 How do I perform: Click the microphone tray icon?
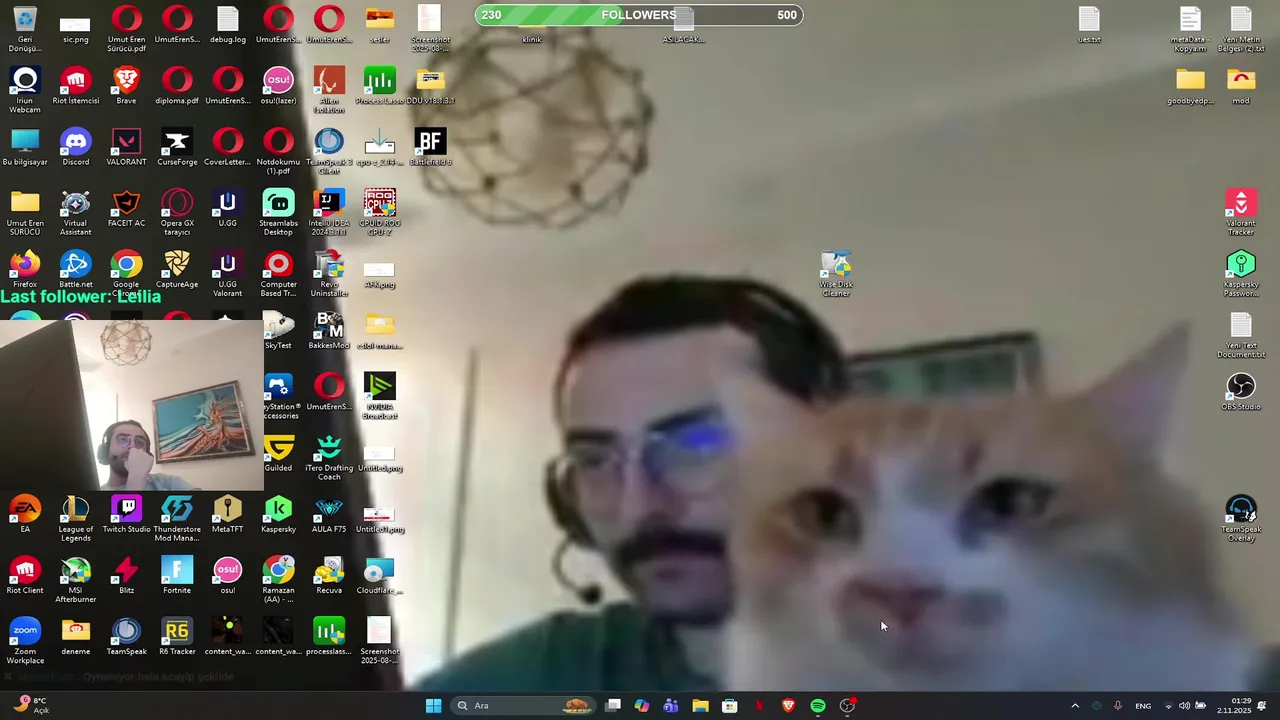click(1118, 706)
